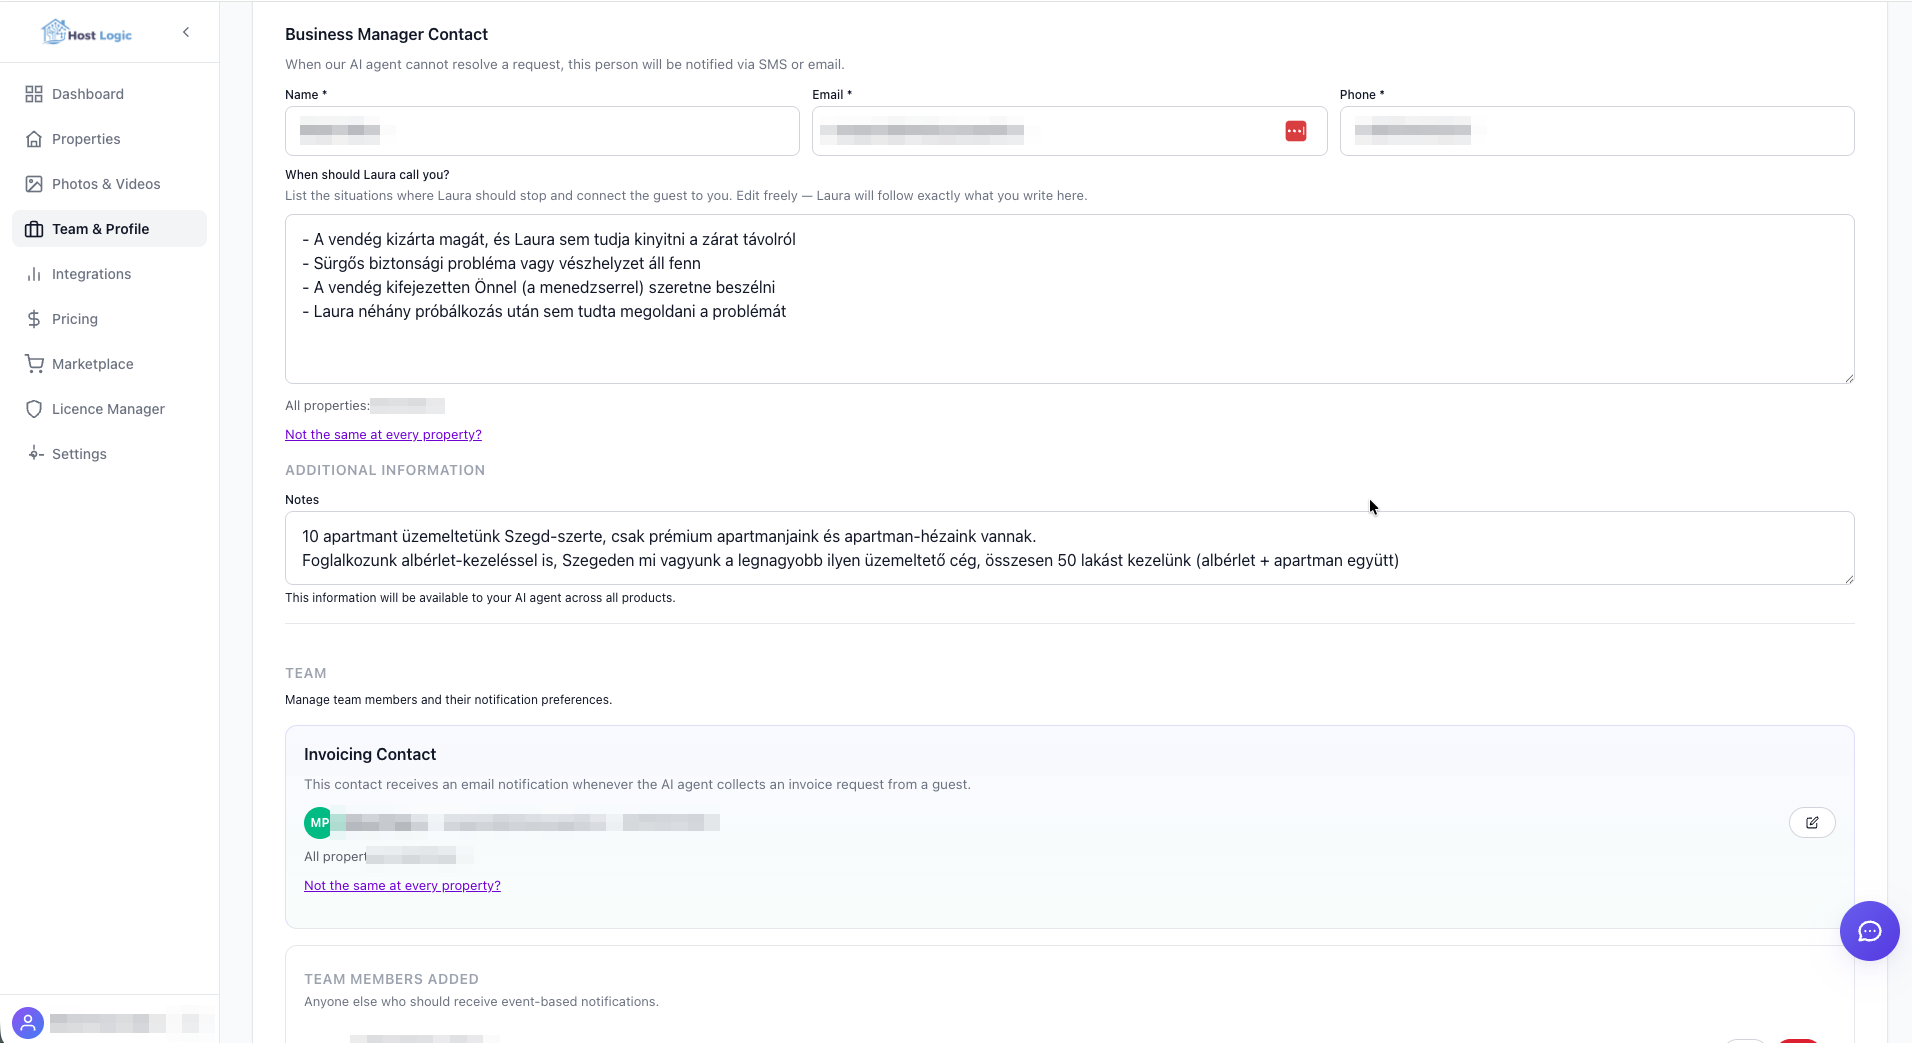Viewport: 1912px width, 1043px height.
Task: Select Team & Profile menu item
Action: tap(109, 229)
